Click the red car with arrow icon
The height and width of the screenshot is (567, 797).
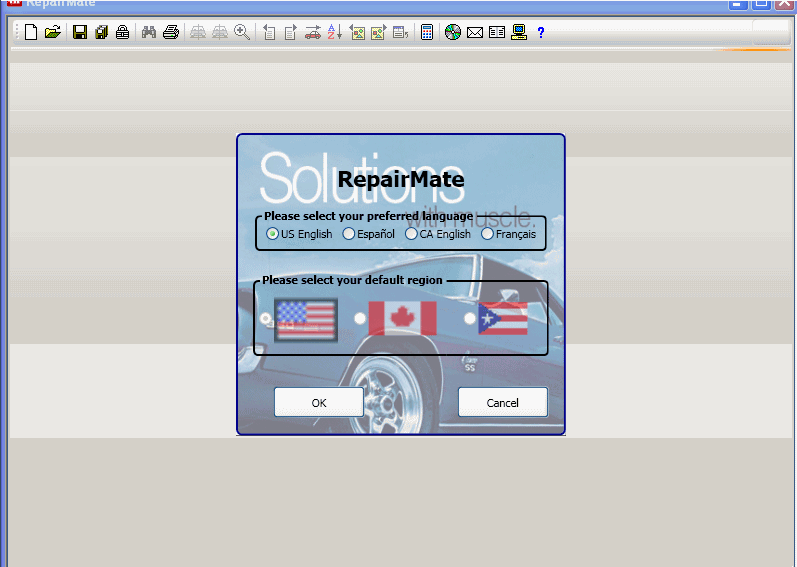(313, 33)
